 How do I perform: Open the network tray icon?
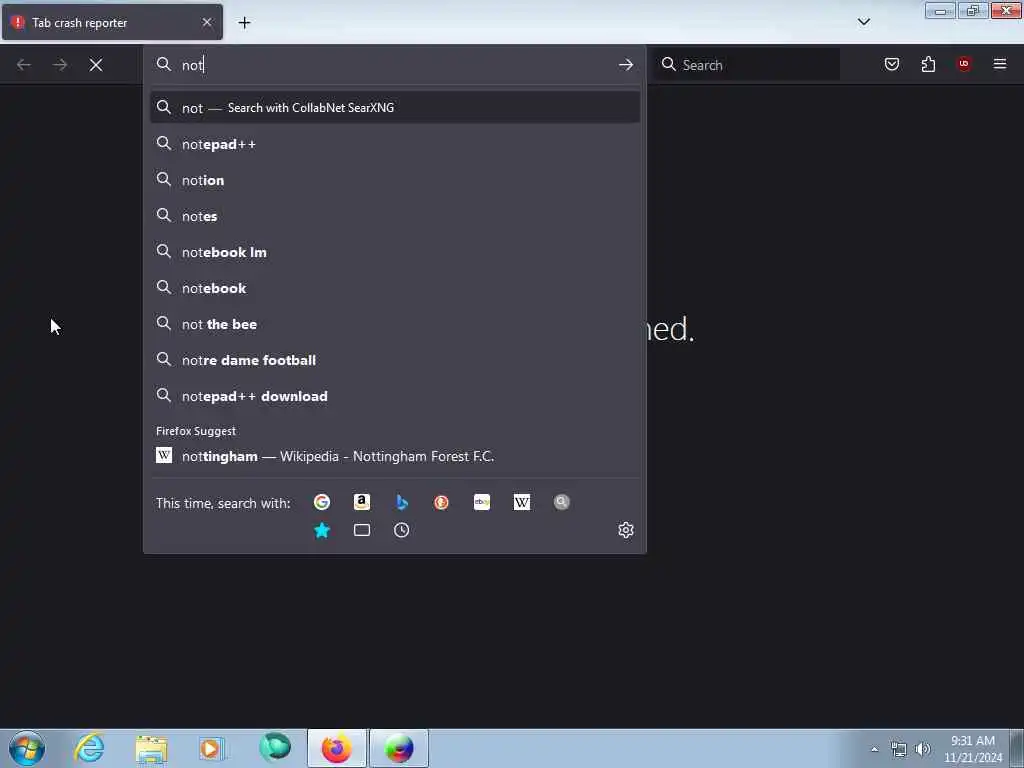899,749
